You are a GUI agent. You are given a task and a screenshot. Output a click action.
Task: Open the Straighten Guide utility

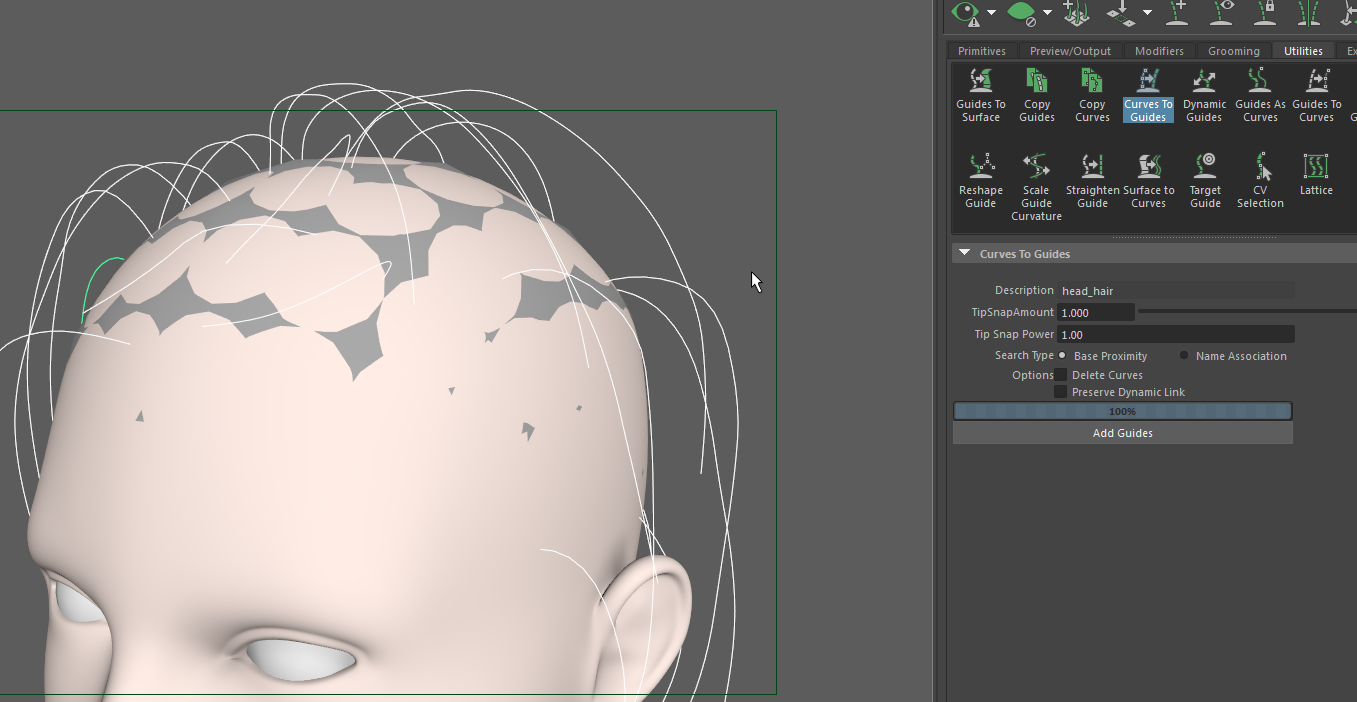(x=1092, y=180)
